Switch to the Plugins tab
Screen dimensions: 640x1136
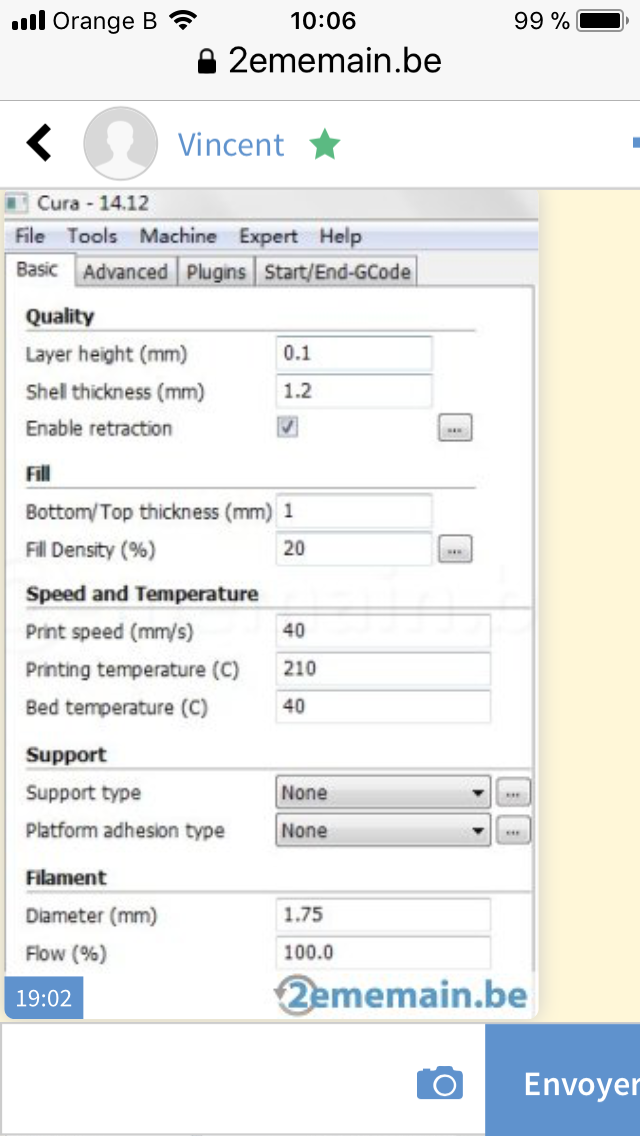coord(216,272)
